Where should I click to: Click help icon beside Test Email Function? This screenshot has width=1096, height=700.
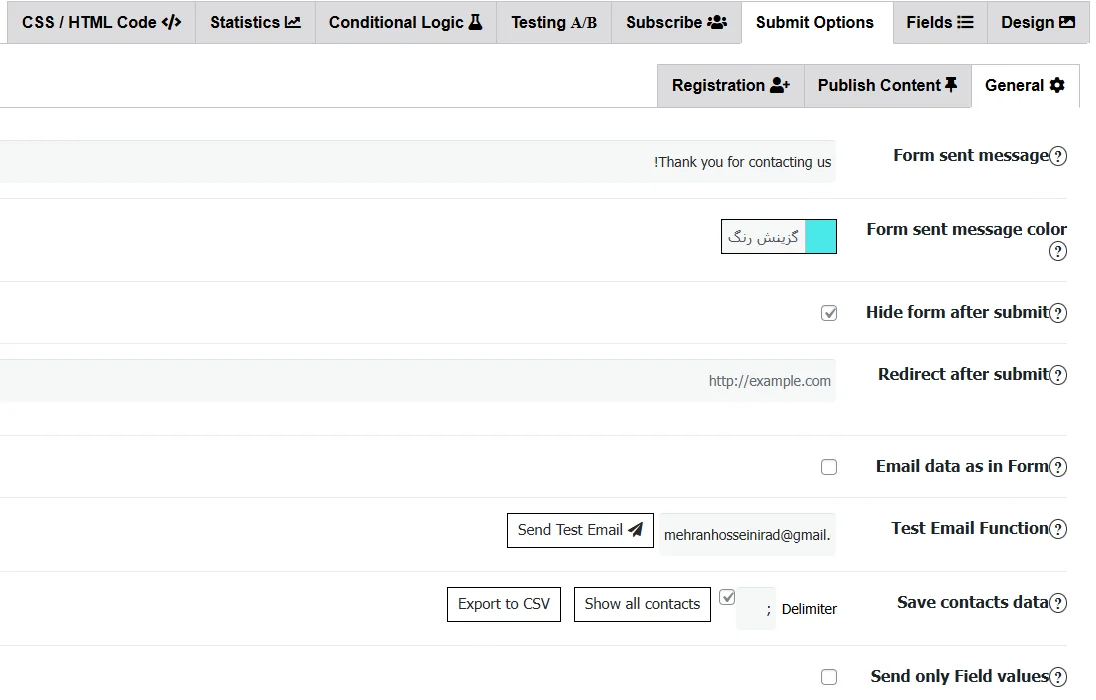pos(1058,529)
